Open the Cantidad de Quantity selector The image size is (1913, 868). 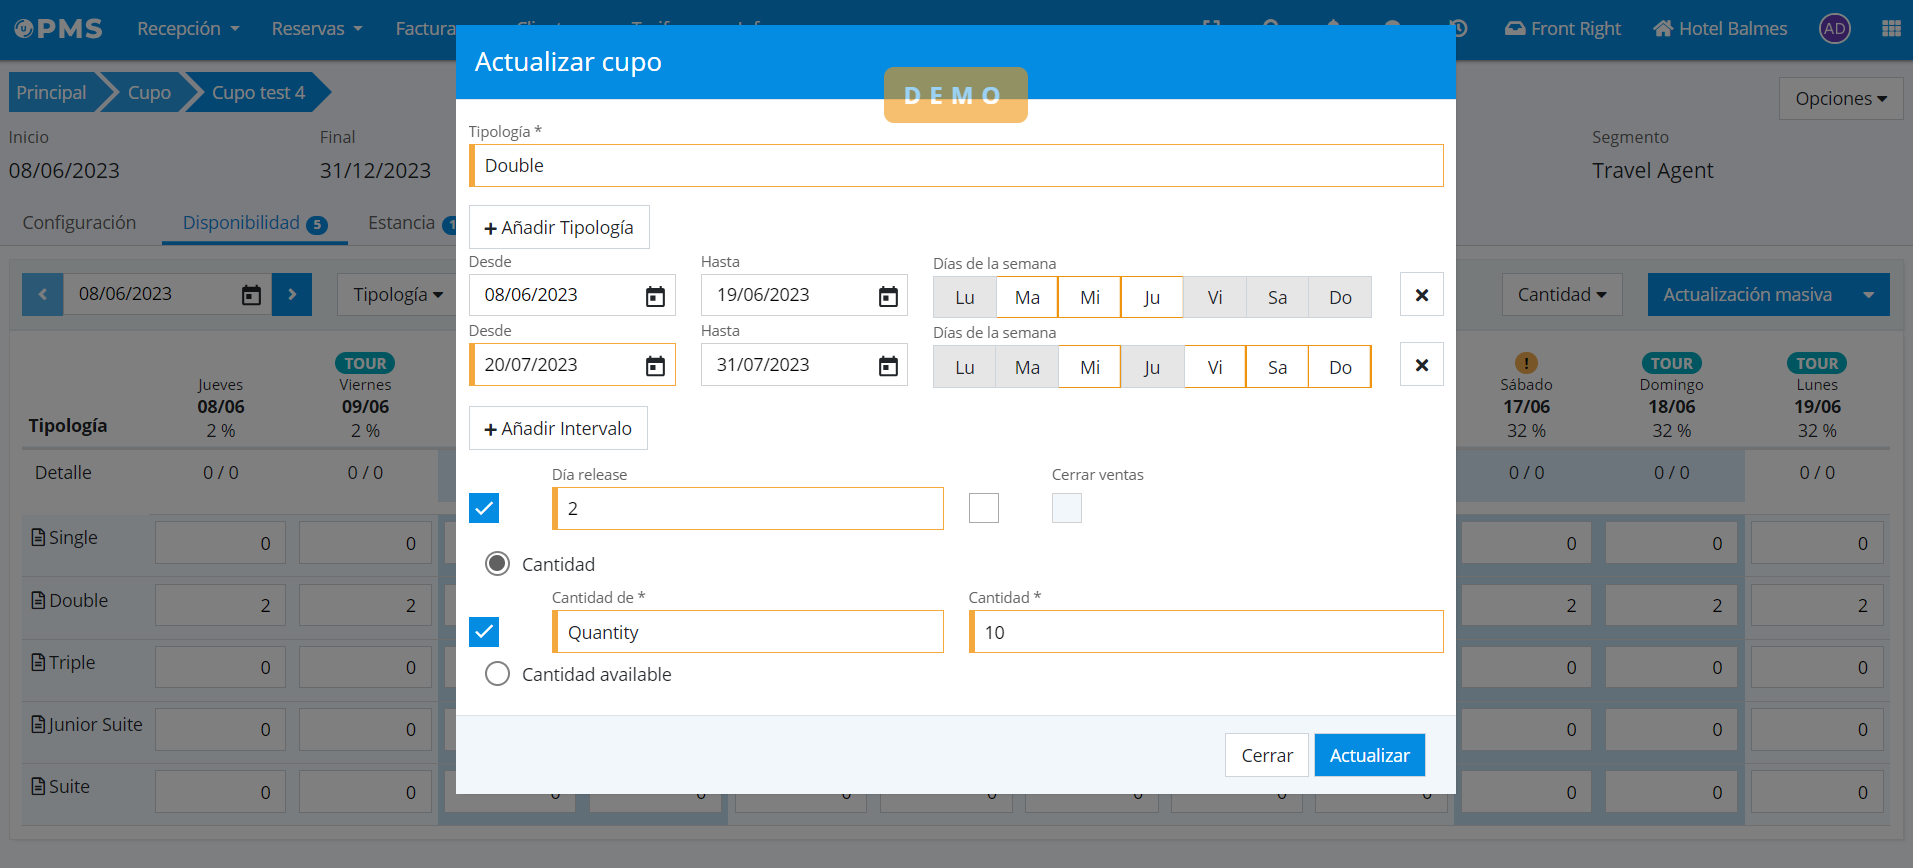[x=748, y=632]
